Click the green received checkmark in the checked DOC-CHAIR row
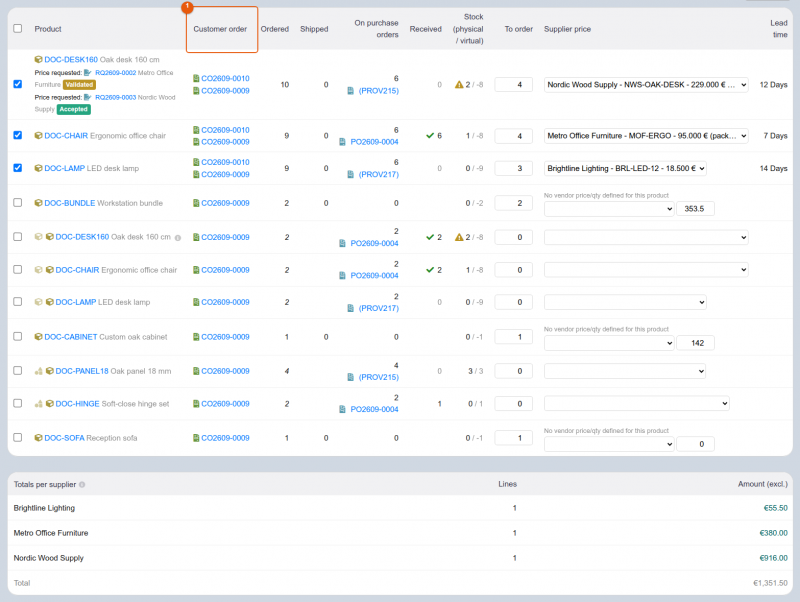The height and width of the screenshot is (602, 800). [x=430, y=136]
